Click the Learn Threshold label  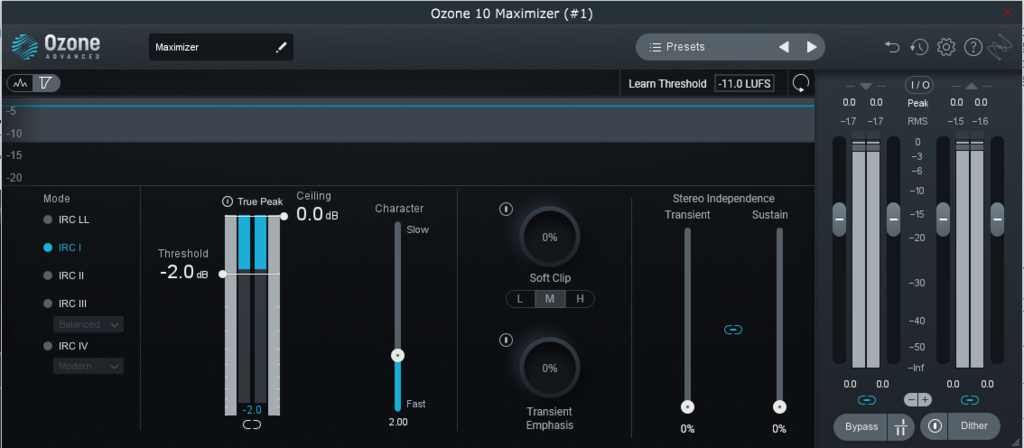point(667,84)
